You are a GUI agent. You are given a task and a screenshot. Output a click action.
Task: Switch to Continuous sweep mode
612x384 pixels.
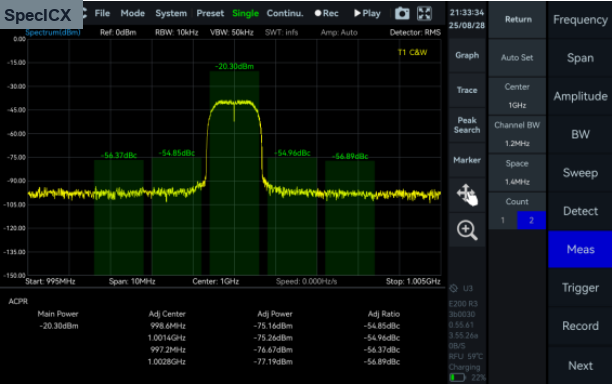(285, 13)
